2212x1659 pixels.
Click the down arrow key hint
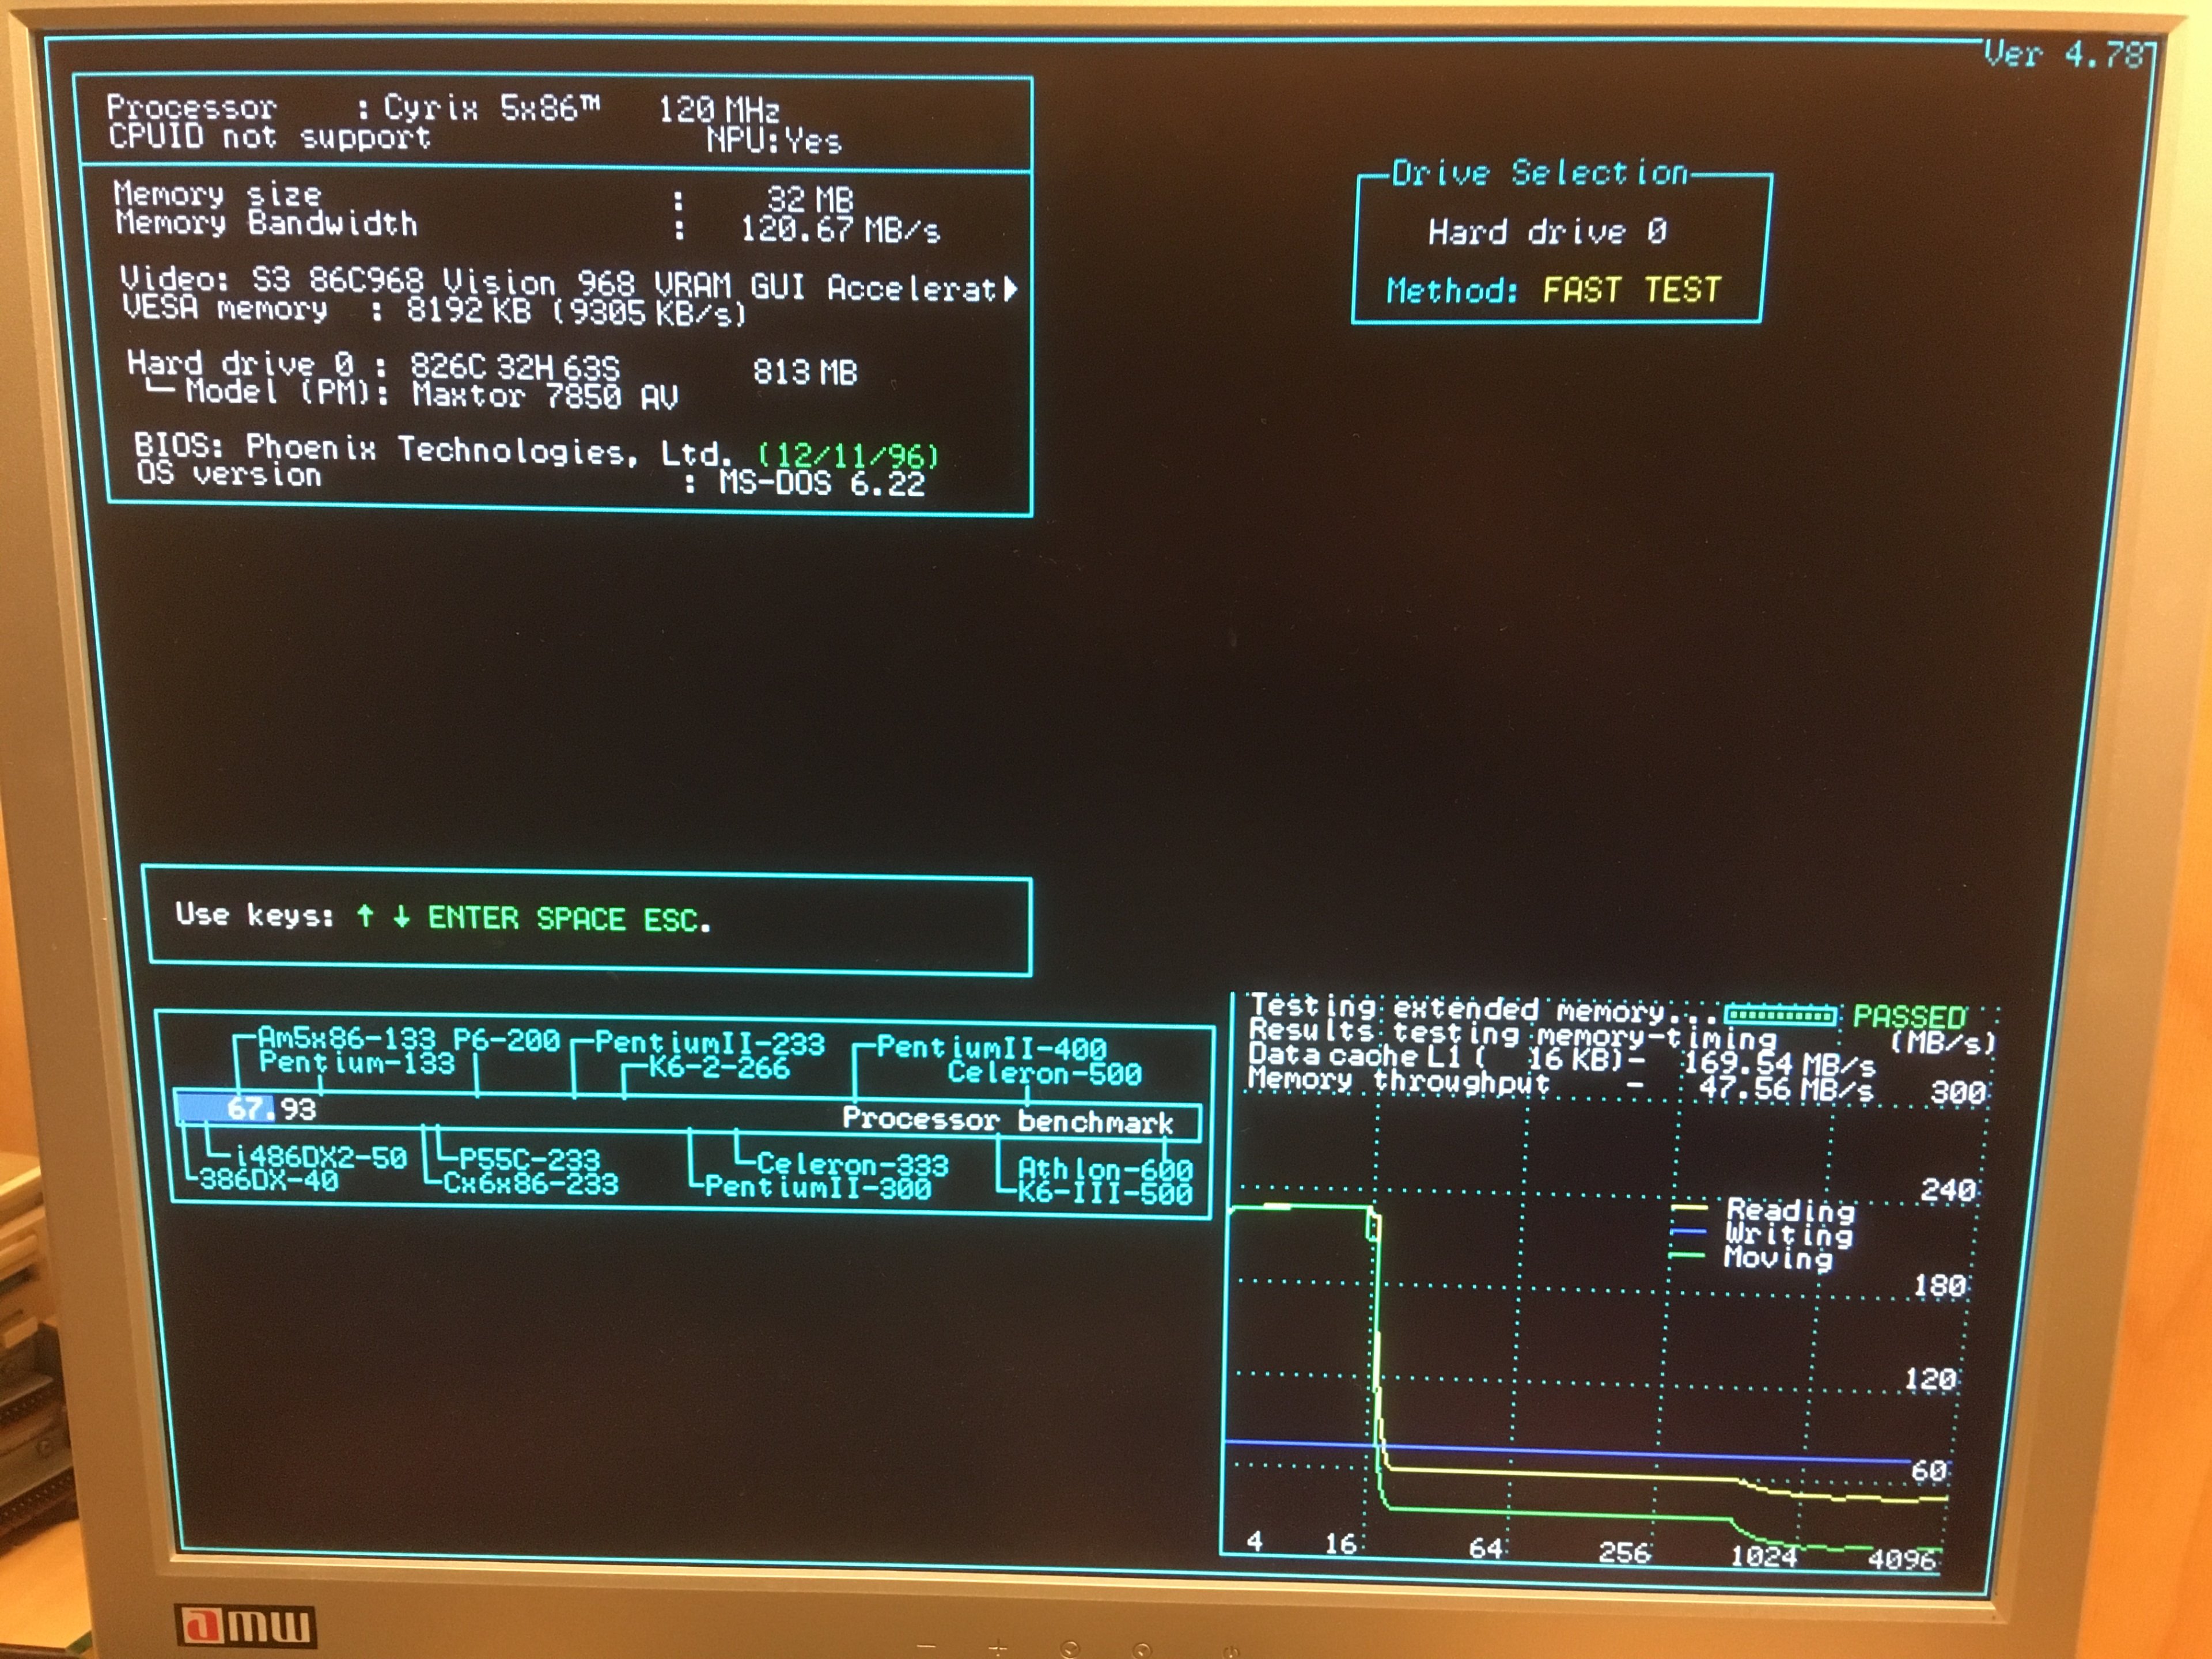click(401, 916)
